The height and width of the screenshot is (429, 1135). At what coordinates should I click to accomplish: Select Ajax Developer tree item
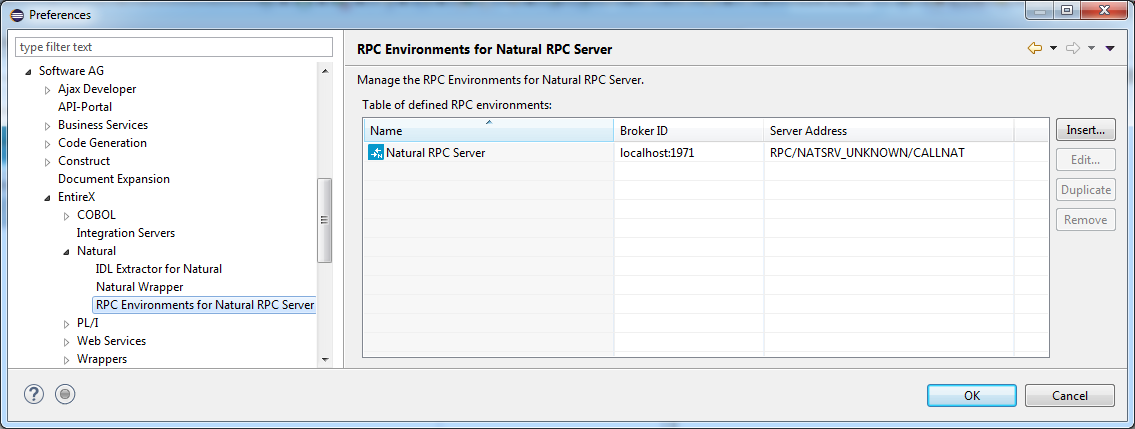[x=97, y=89]
